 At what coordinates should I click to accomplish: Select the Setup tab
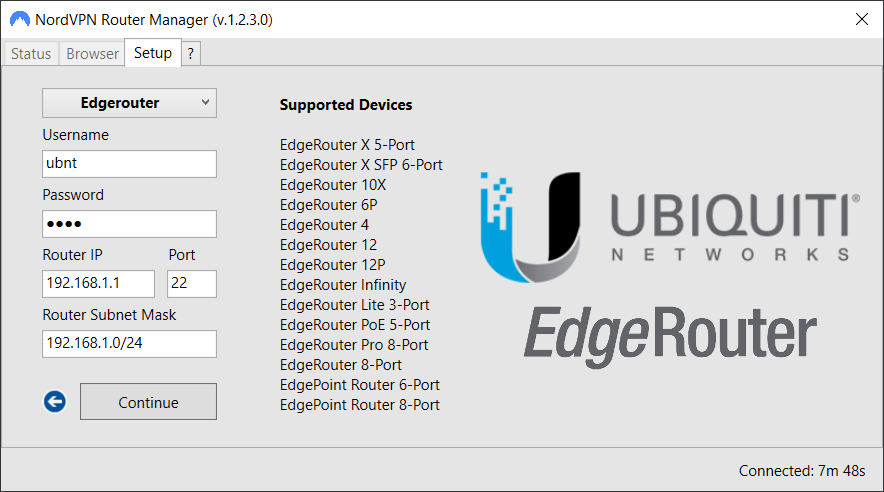(153, 53)
